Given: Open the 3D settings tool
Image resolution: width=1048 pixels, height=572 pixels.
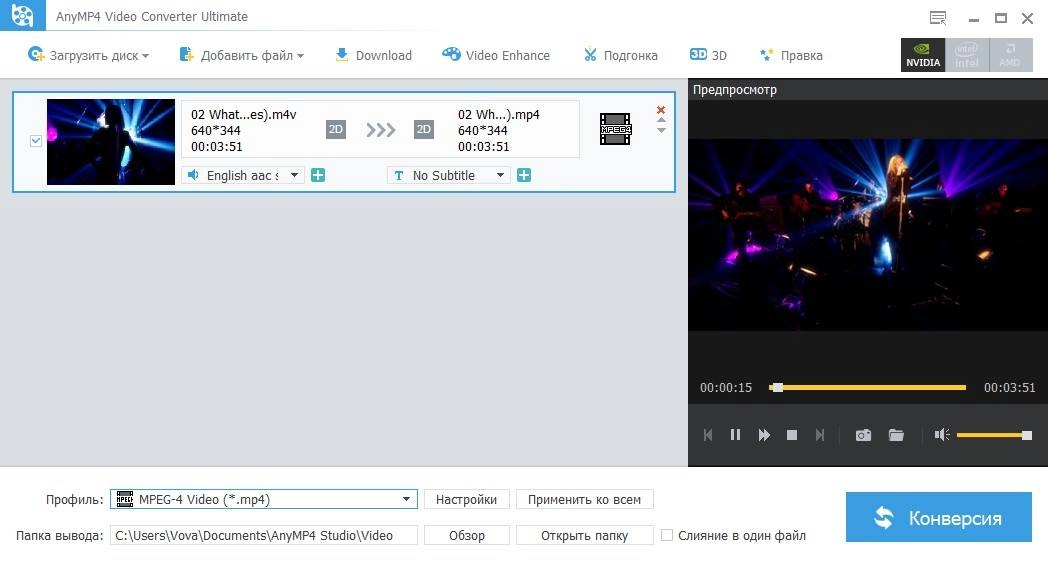Looking at the screenshot, I should pyautogui.click(x=708, y=55).
